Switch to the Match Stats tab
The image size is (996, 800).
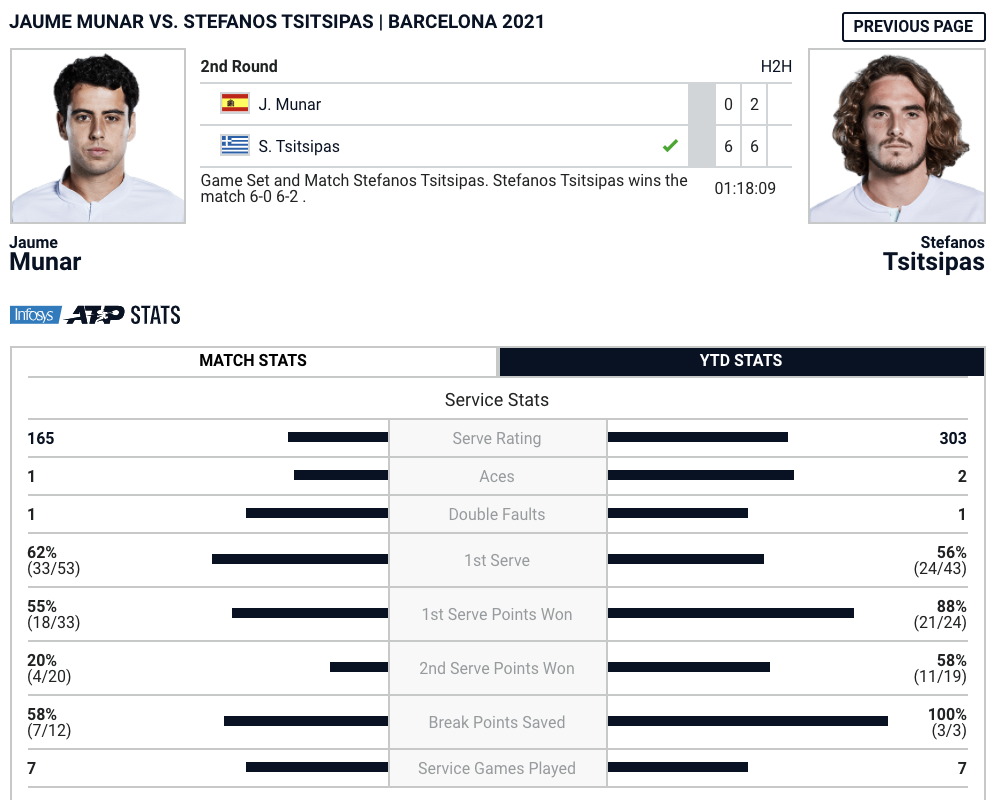[x=253, y=360]
